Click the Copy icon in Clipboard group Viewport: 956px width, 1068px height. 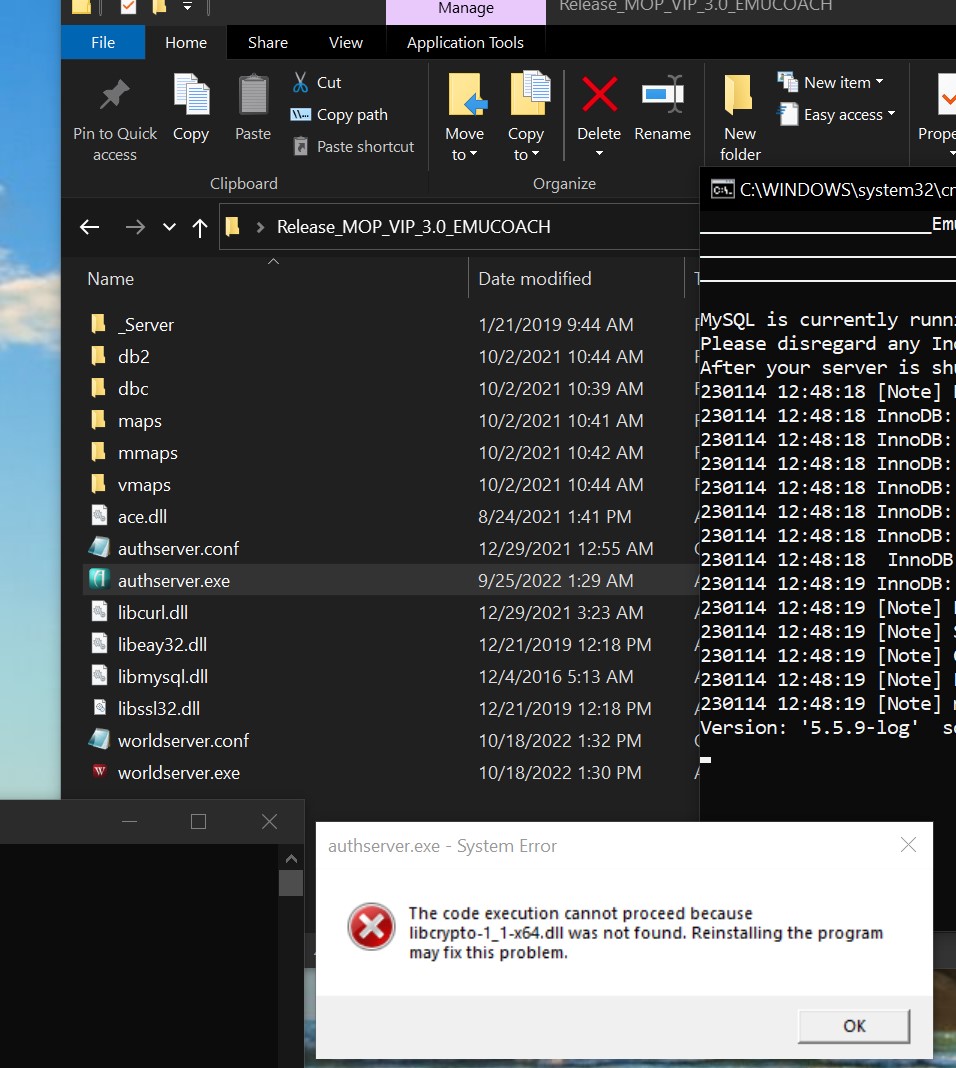tap(191, 93)
